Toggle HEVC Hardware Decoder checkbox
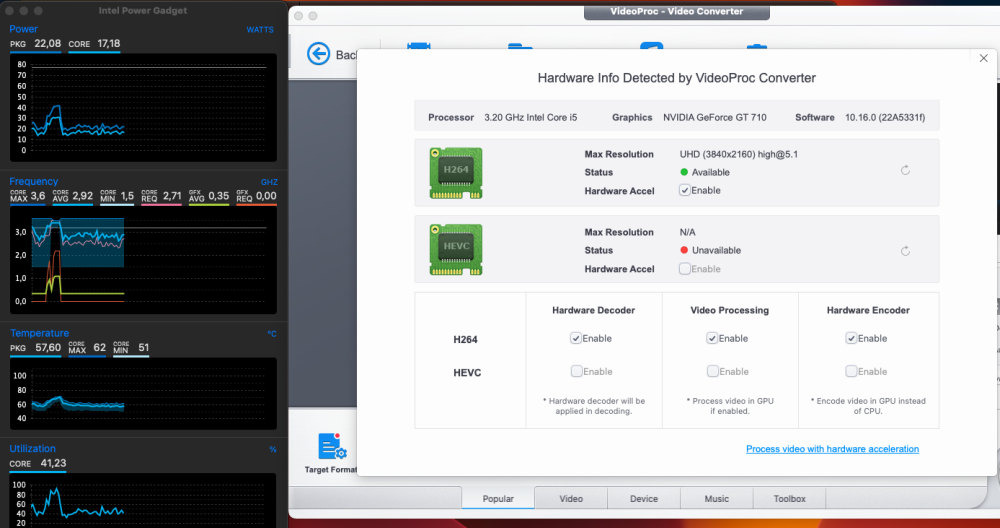 [576, 371]
